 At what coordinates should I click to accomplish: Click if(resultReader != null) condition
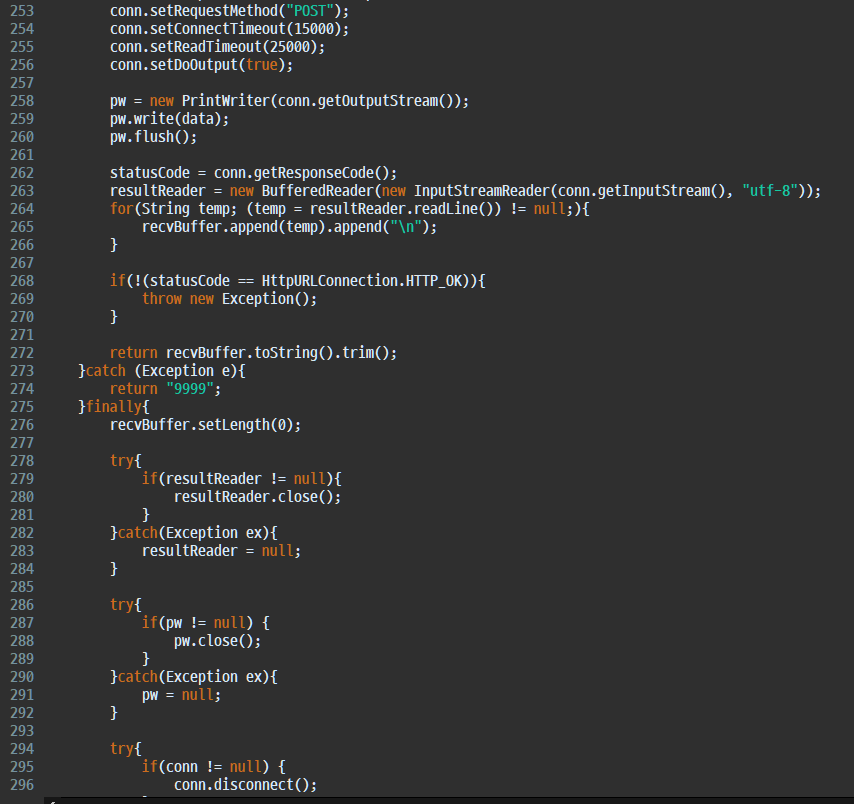click(x=237, y=478)
